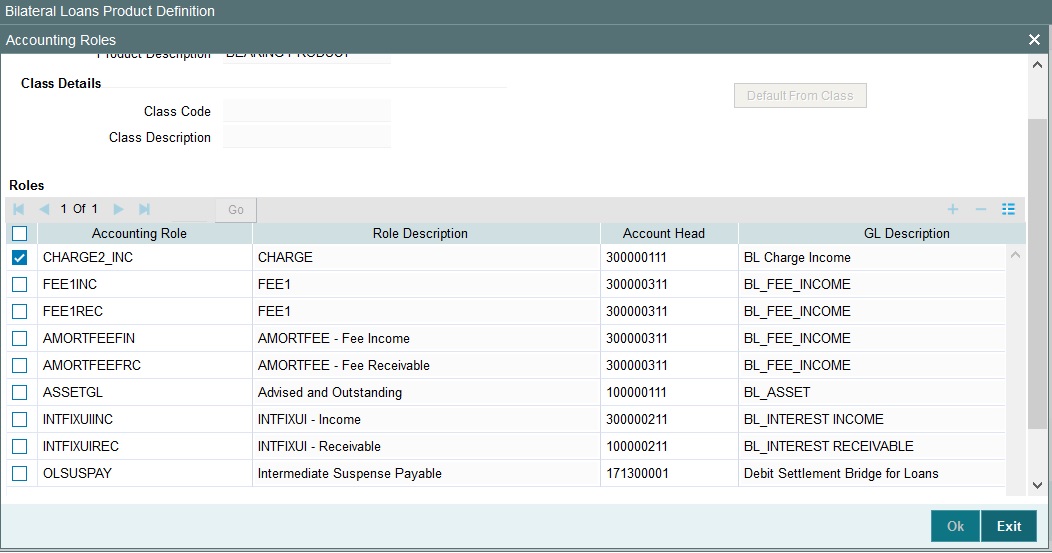Click the dialog scrollbar down arrow

(1037, 485)
